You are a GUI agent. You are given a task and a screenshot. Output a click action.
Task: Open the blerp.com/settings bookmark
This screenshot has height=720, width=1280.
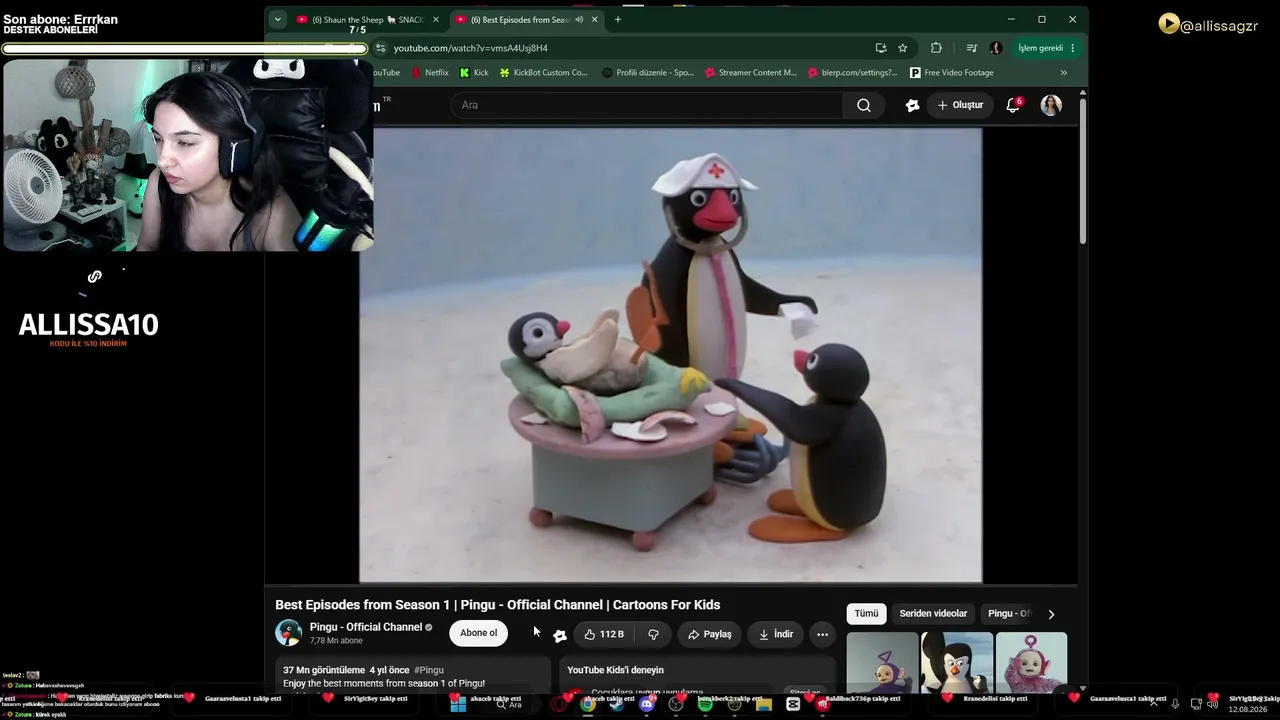(852, 73)
